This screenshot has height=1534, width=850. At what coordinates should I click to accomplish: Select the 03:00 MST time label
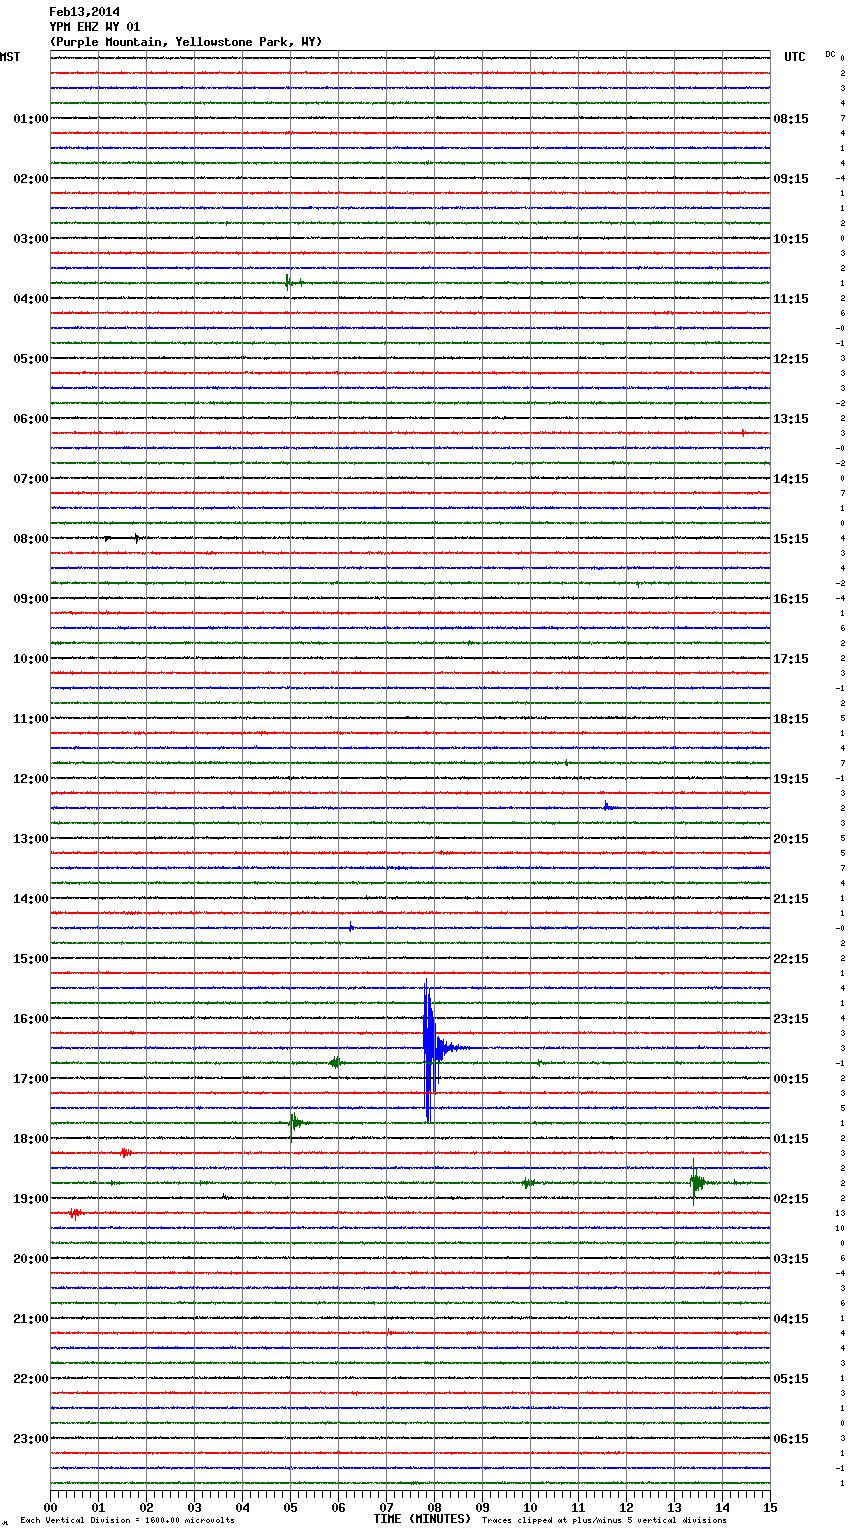coord(31,239)
